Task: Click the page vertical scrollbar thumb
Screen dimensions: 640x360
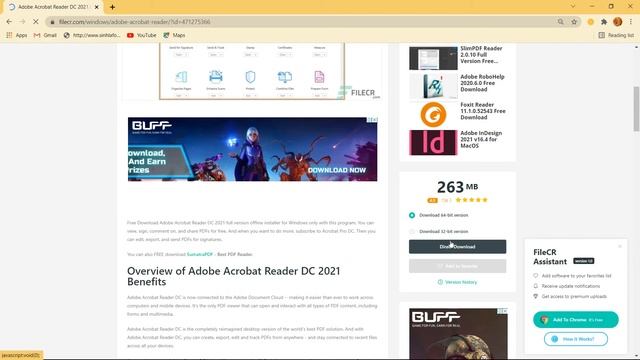Action: (636, 109)
